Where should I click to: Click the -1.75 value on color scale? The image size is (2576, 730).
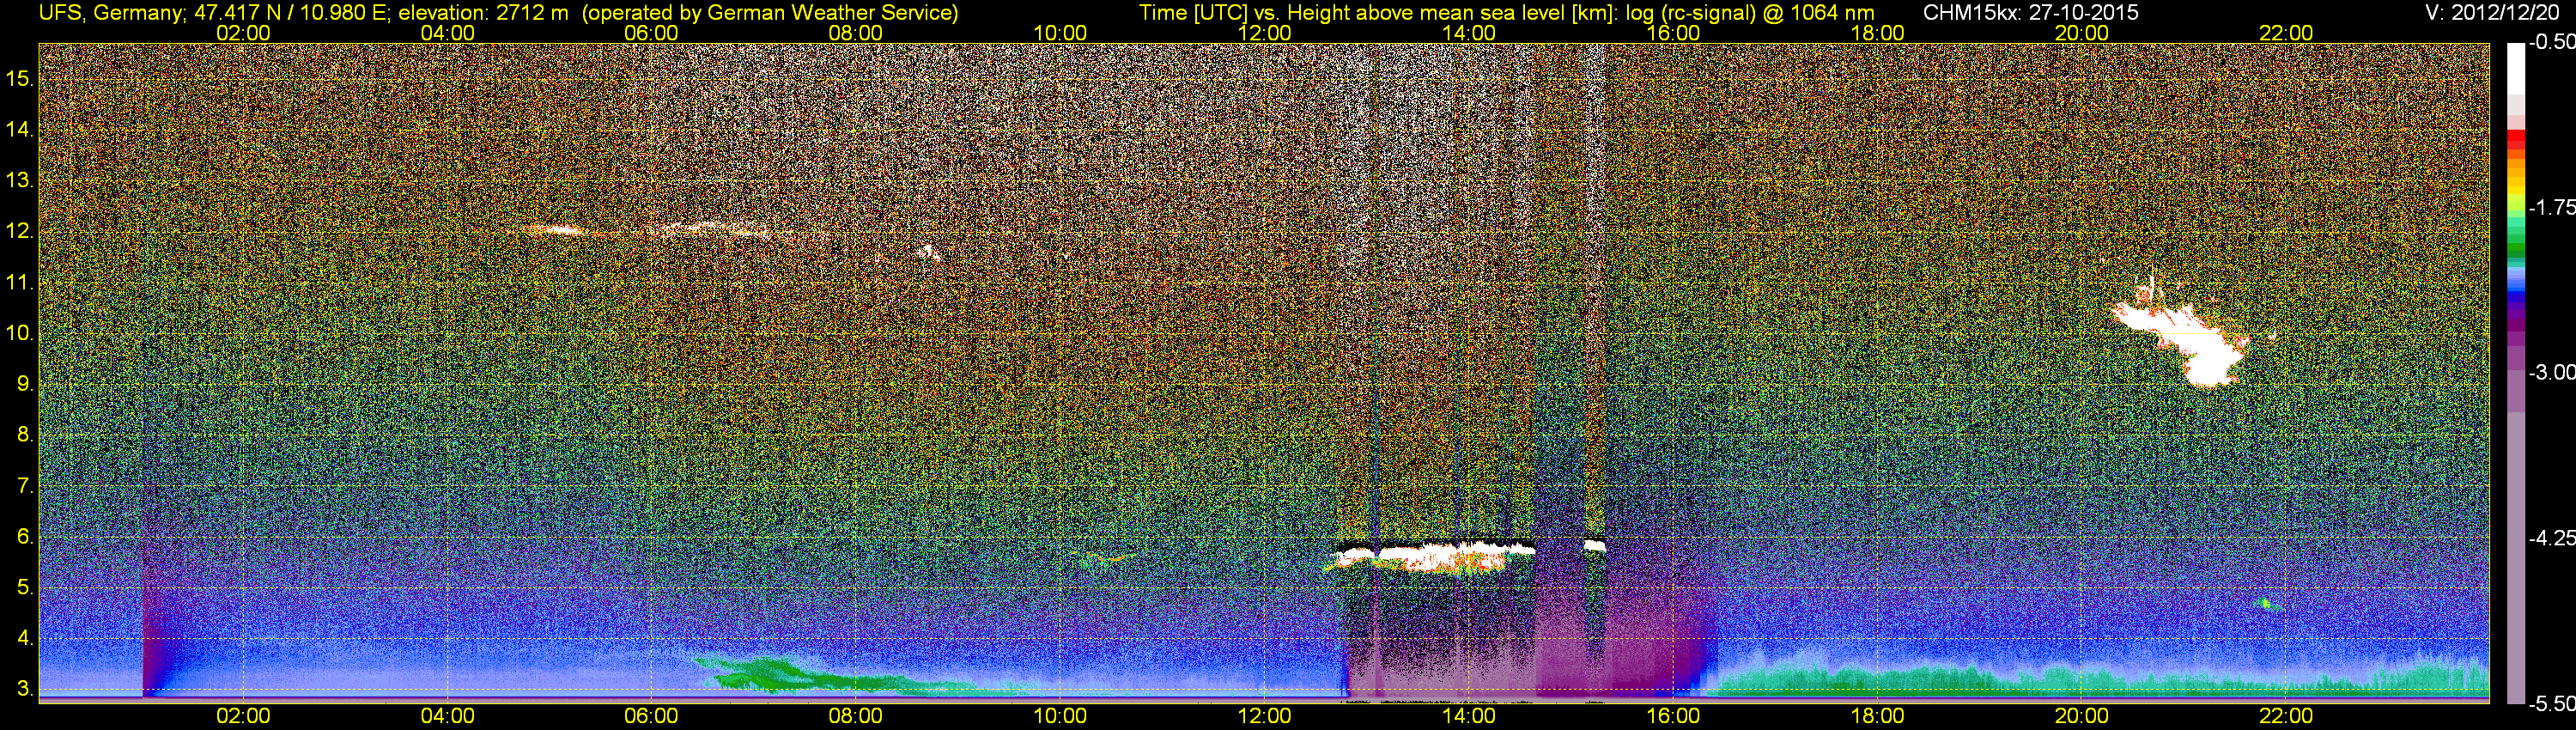pyautogui.click(x=2551, y=208)
